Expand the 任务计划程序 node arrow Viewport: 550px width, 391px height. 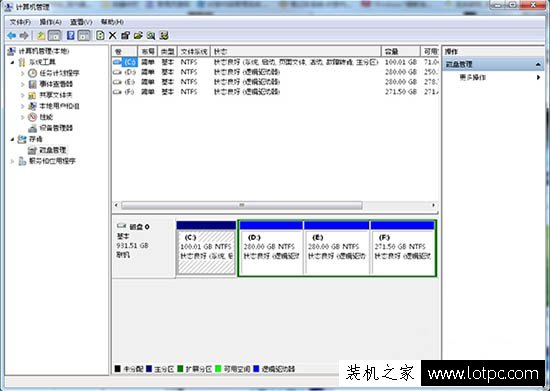(x=23, y=73)
